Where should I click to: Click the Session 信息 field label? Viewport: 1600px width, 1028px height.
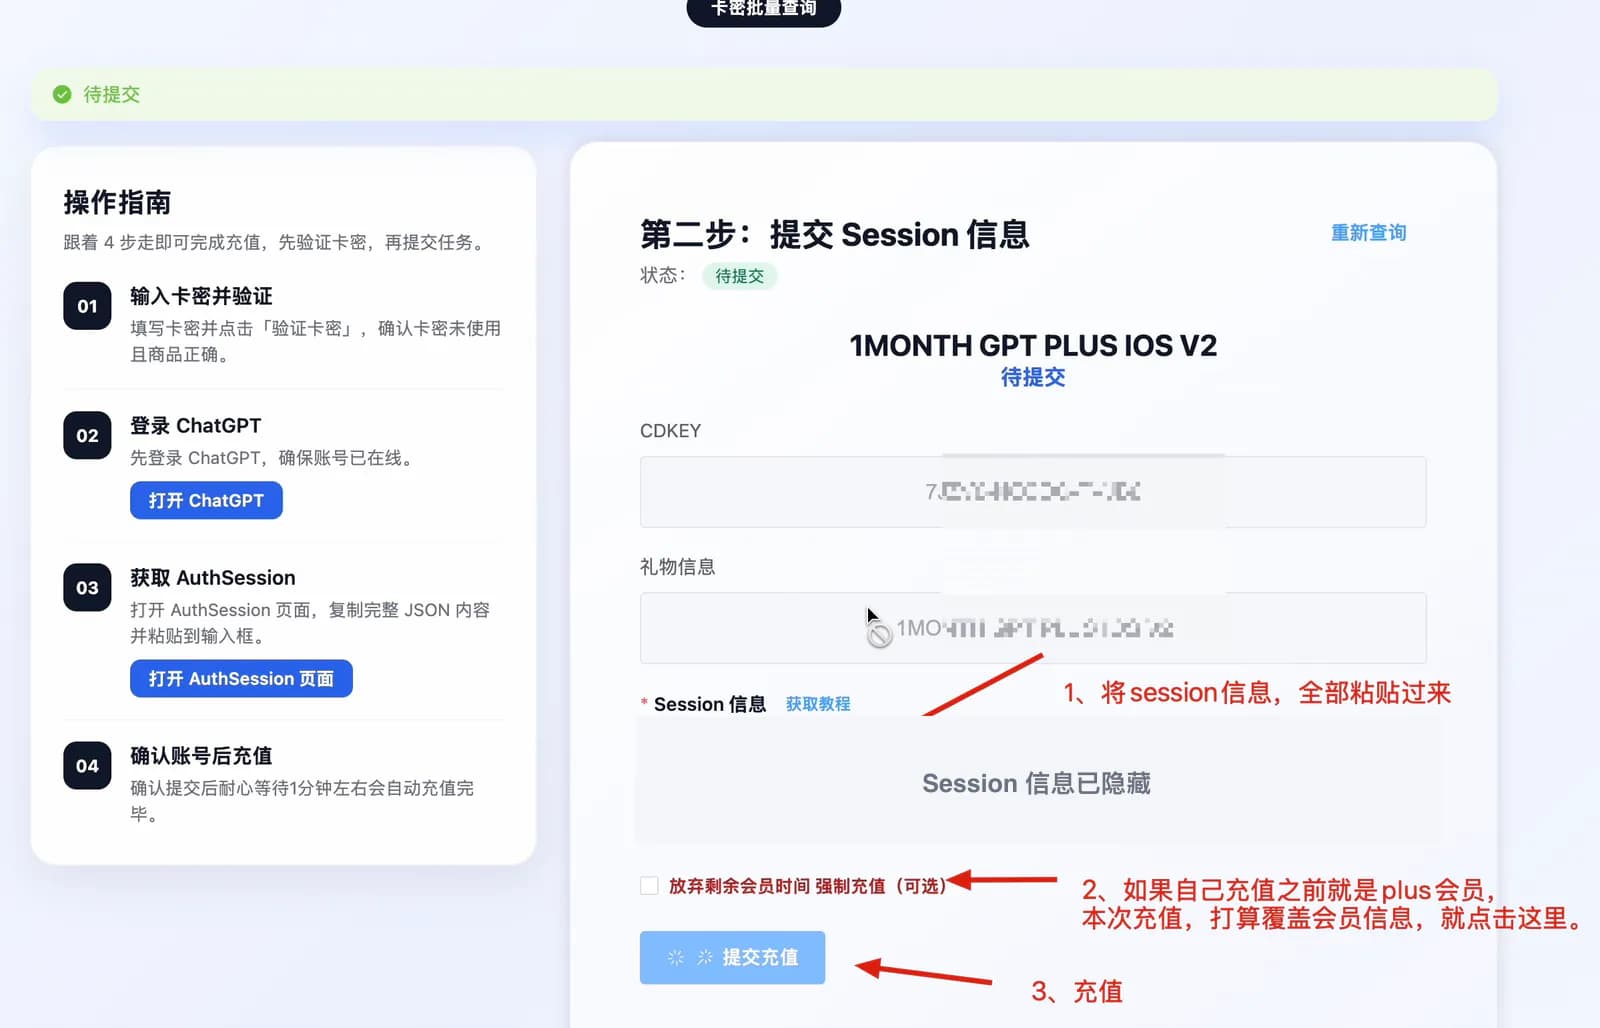click(709, 704)
